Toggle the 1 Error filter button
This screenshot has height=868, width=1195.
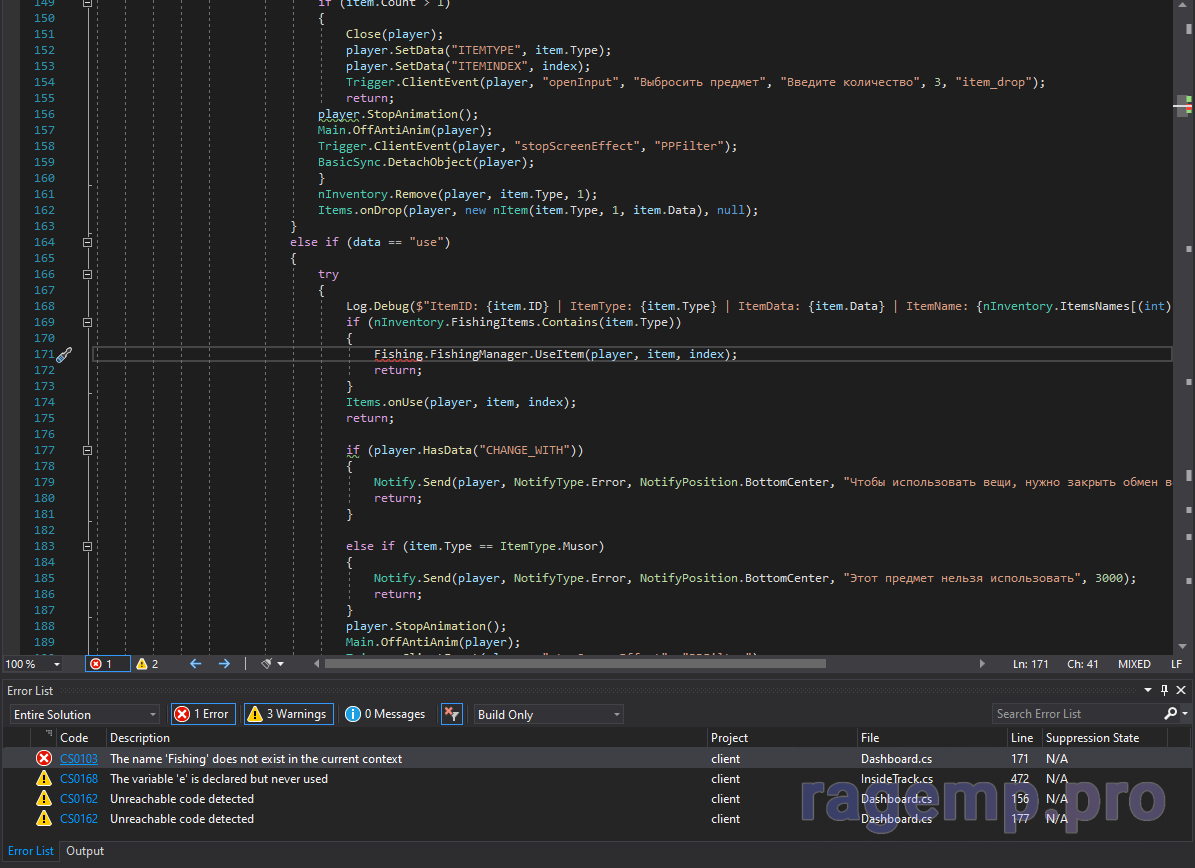pos(203,714)
